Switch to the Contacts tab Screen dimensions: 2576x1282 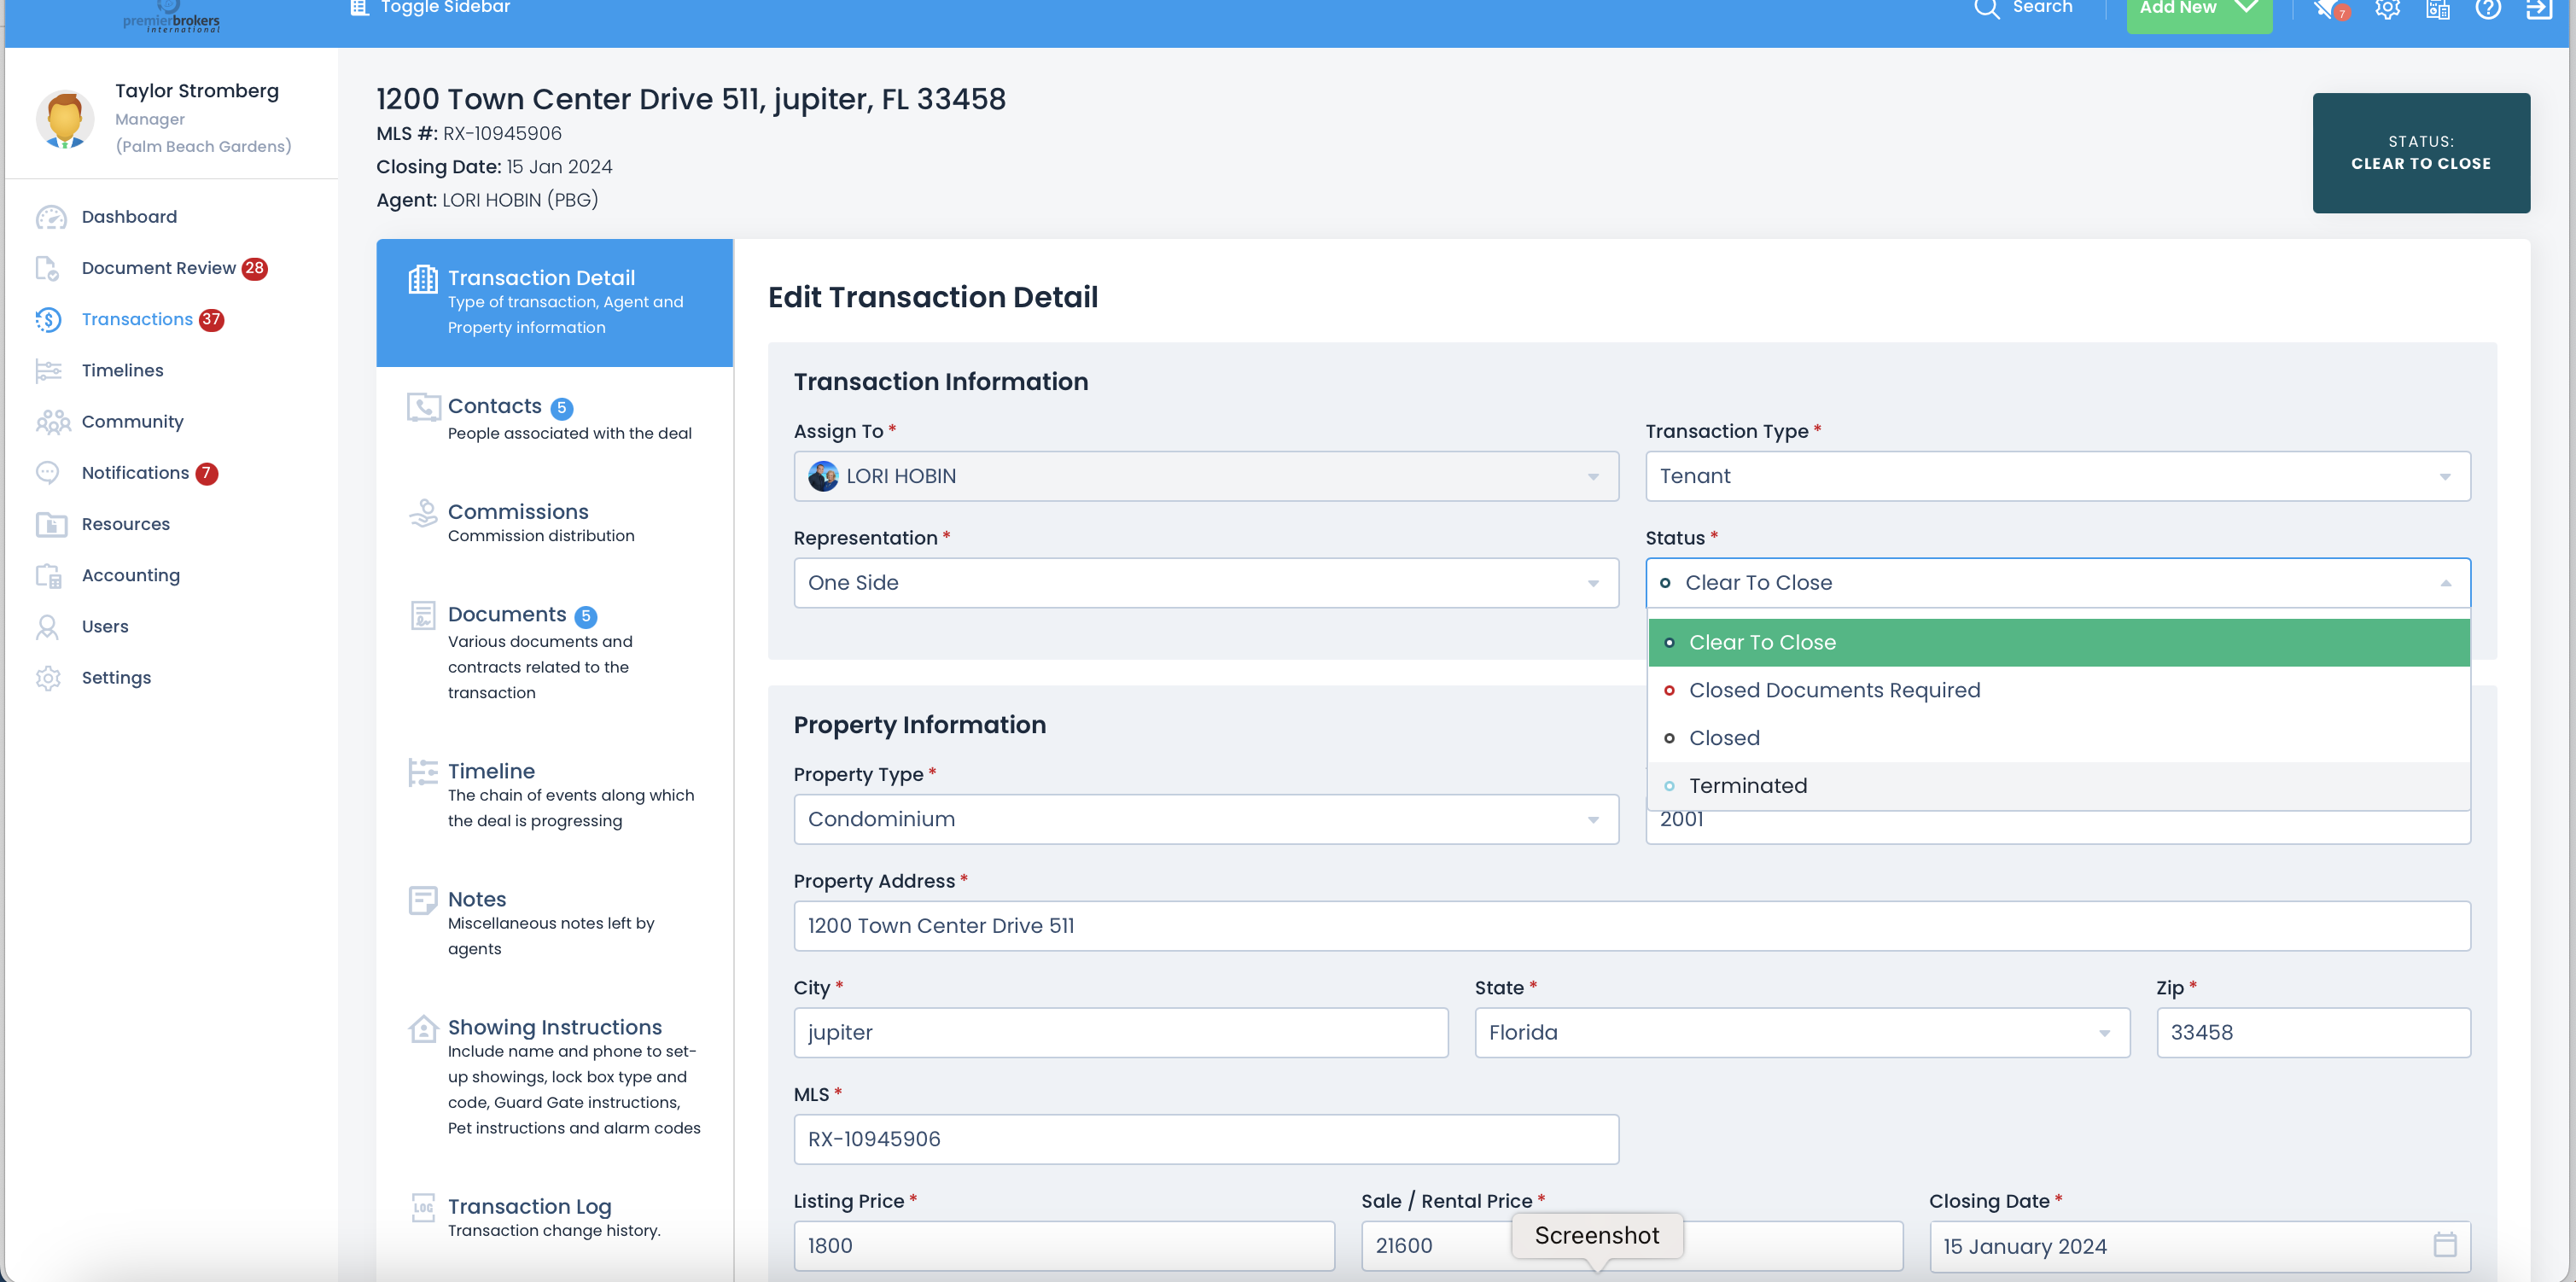[554, 419]
